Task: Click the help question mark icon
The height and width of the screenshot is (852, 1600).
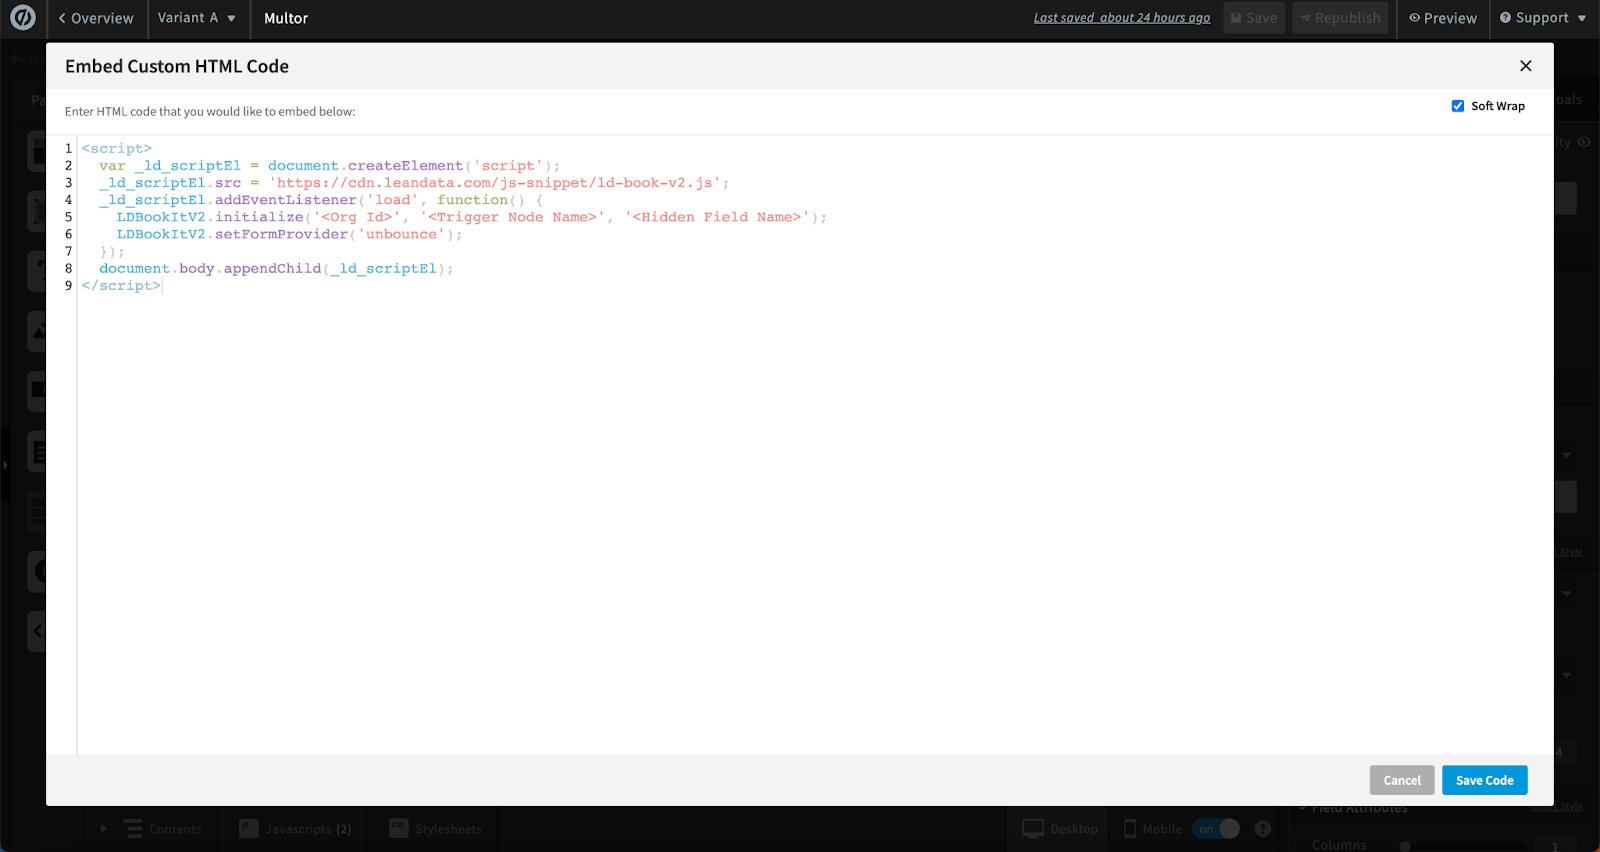Action: (1263, 829)
